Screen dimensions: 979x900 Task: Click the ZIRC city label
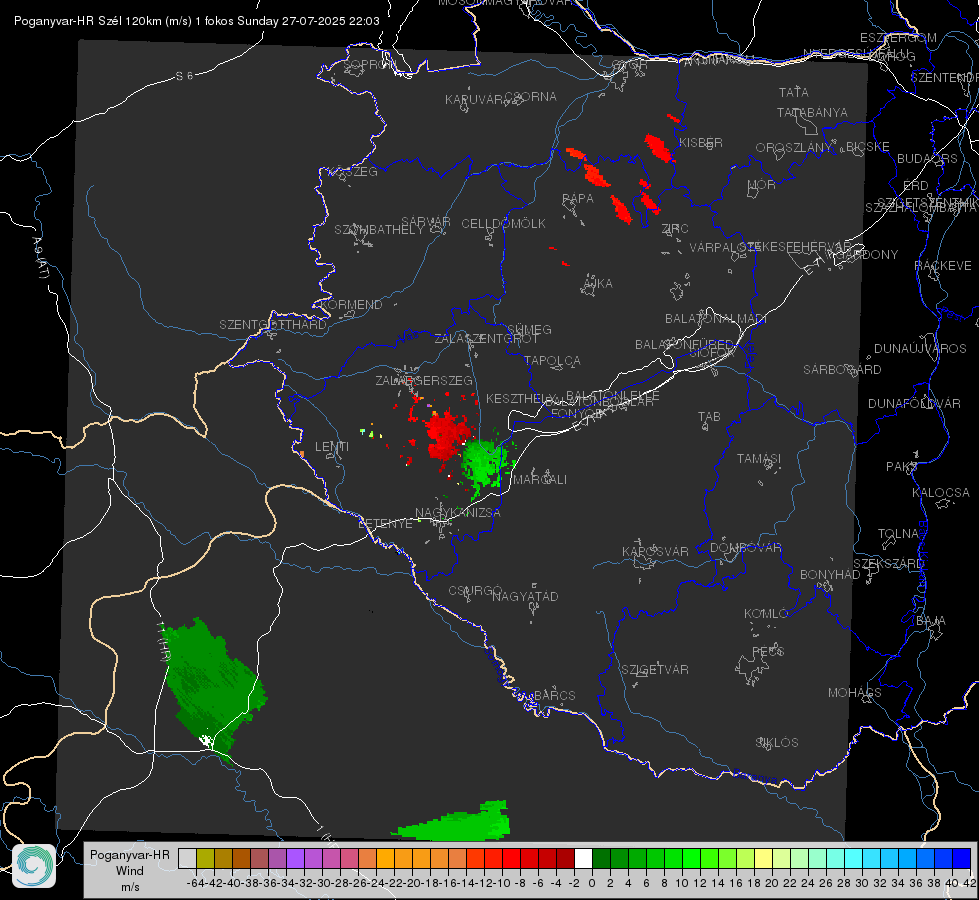coord(675,229)
